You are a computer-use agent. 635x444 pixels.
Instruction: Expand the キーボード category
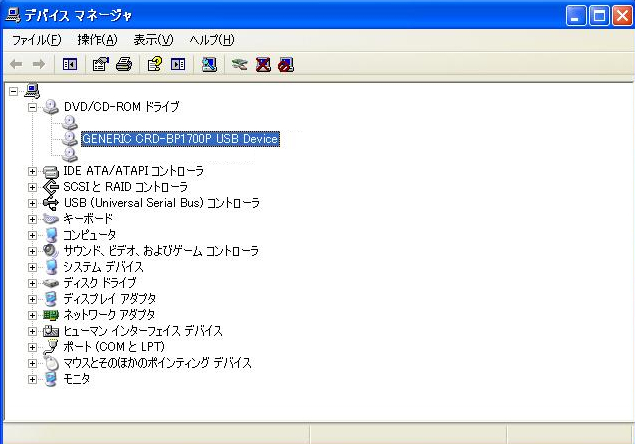click(32, 219)
